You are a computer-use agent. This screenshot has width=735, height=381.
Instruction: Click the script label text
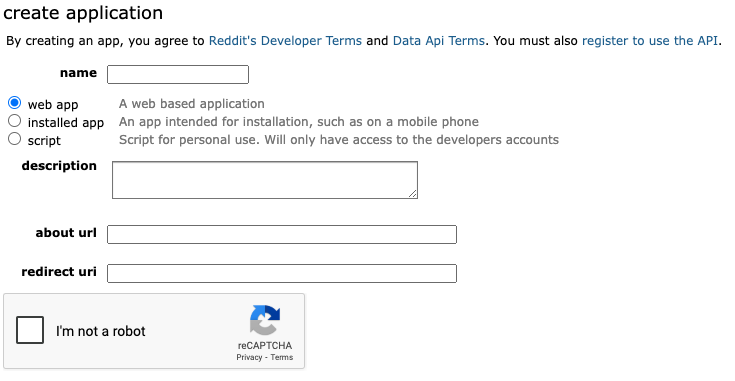(x=44, y=141)
